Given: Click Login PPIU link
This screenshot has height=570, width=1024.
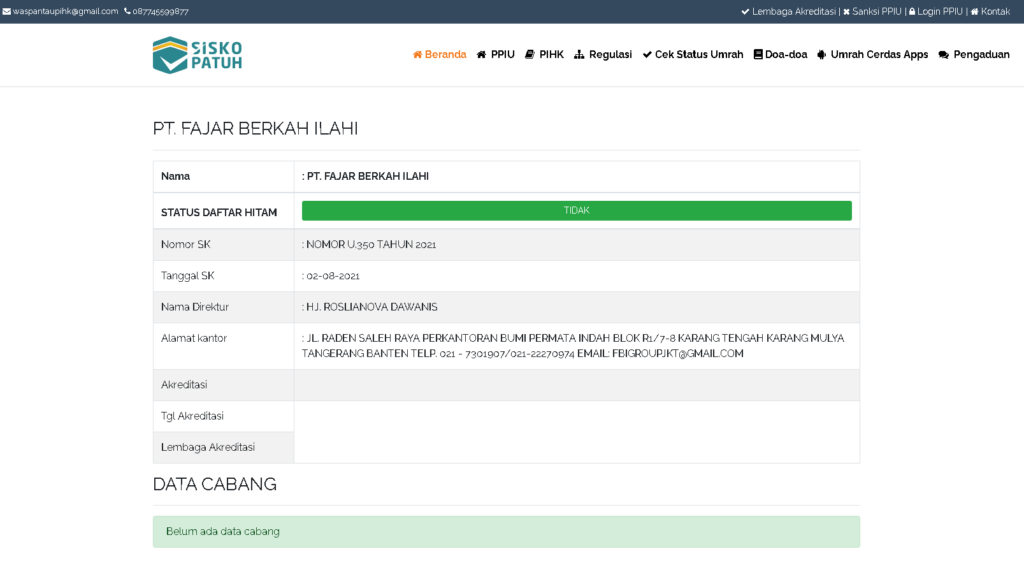Looking at the screenshot, I should click(x=939, y=12).
